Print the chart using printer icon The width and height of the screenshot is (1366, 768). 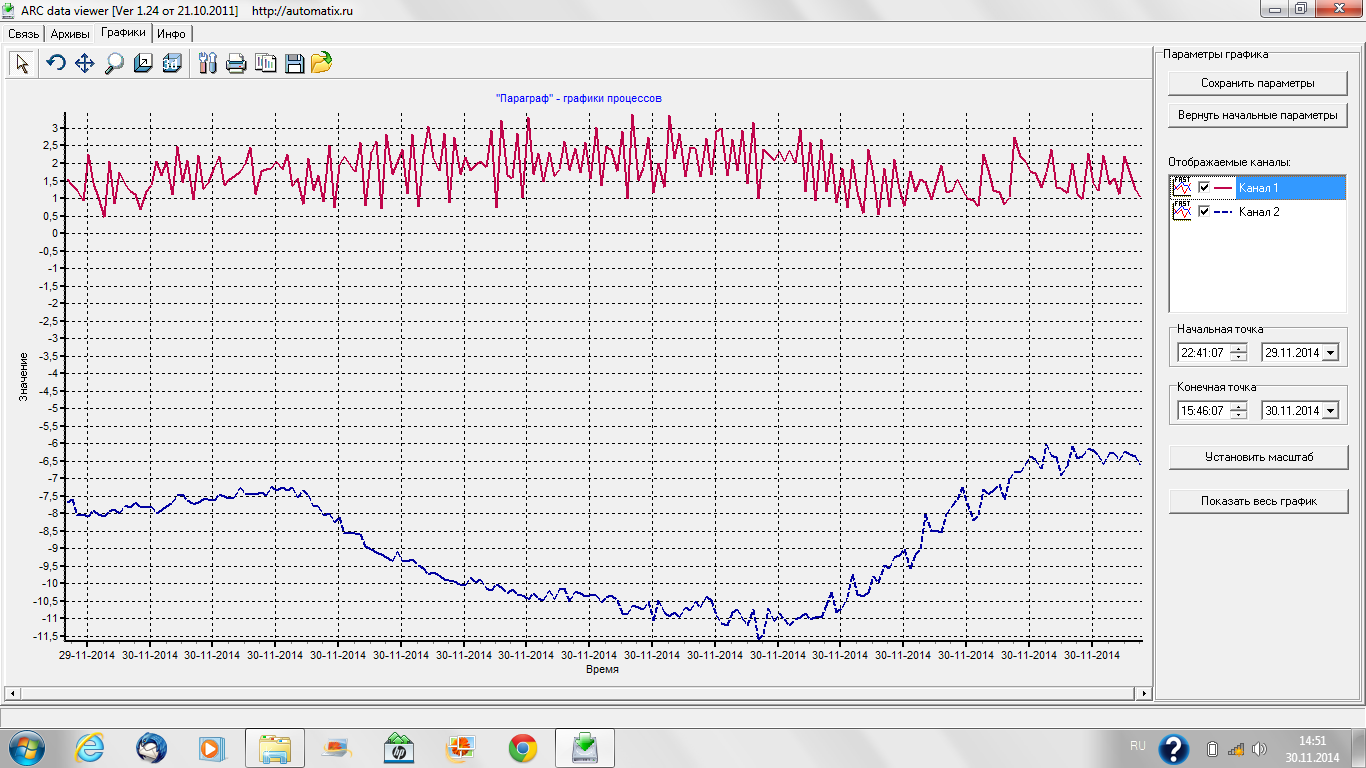pyautogui.click(x=236, y=63)
